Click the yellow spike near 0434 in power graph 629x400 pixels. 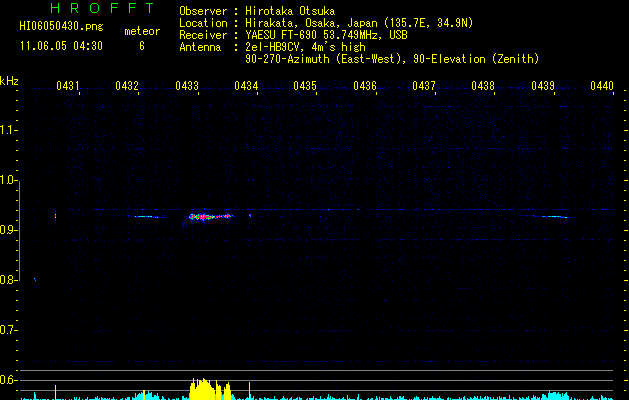[250, 391]
